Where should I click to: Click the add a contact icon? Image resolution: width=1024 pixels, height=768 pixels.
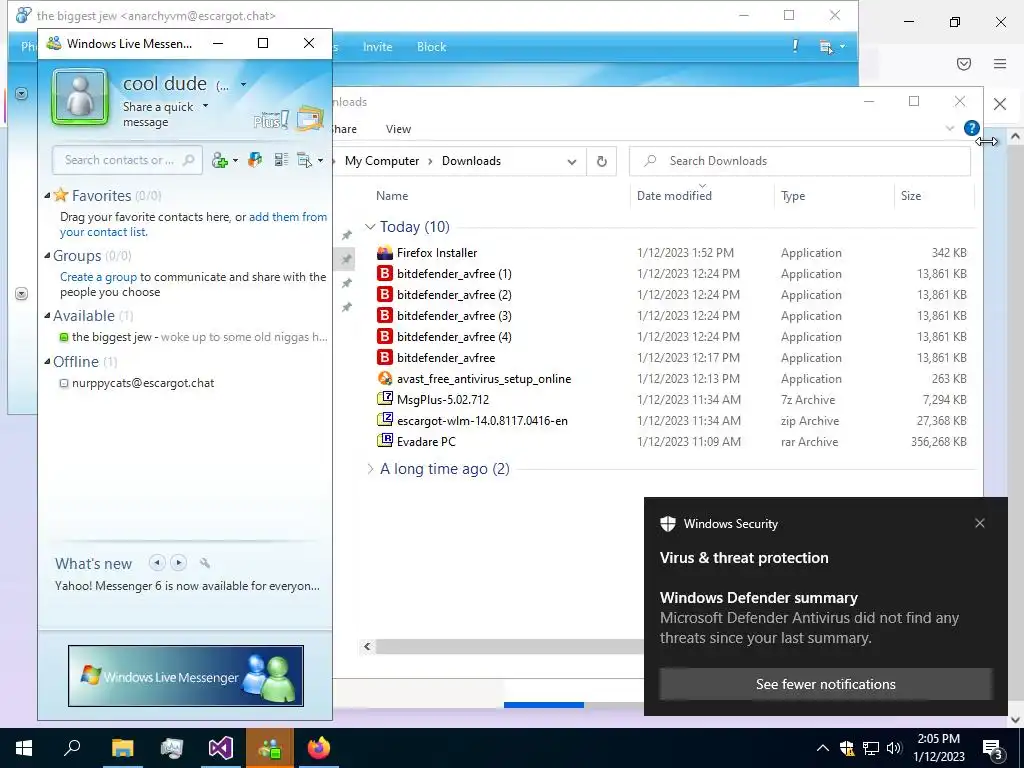pyautogui.click(x=220, y=161)
